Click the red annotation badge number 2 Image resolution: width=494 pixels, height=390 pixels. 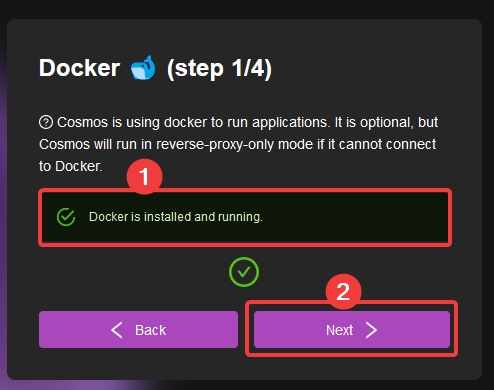pyautogui.click(x=343, y=292)
